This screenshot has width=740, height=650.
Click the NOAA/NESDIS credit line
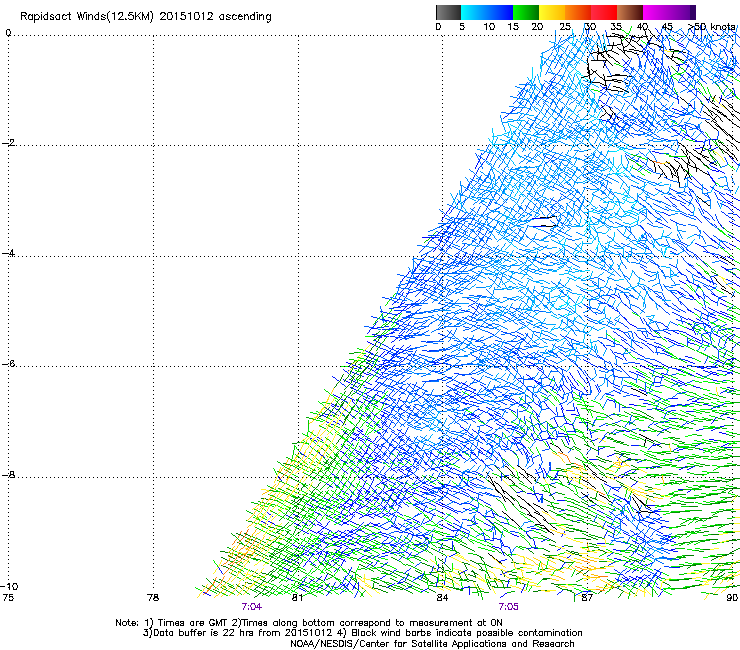(432, 644)
